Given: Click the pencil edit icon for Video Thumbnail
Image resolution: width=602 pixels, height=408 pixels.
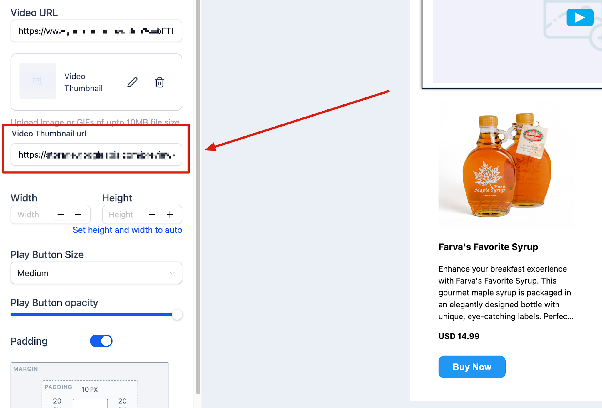Looking at the screenshot, I should coord(132,82).
